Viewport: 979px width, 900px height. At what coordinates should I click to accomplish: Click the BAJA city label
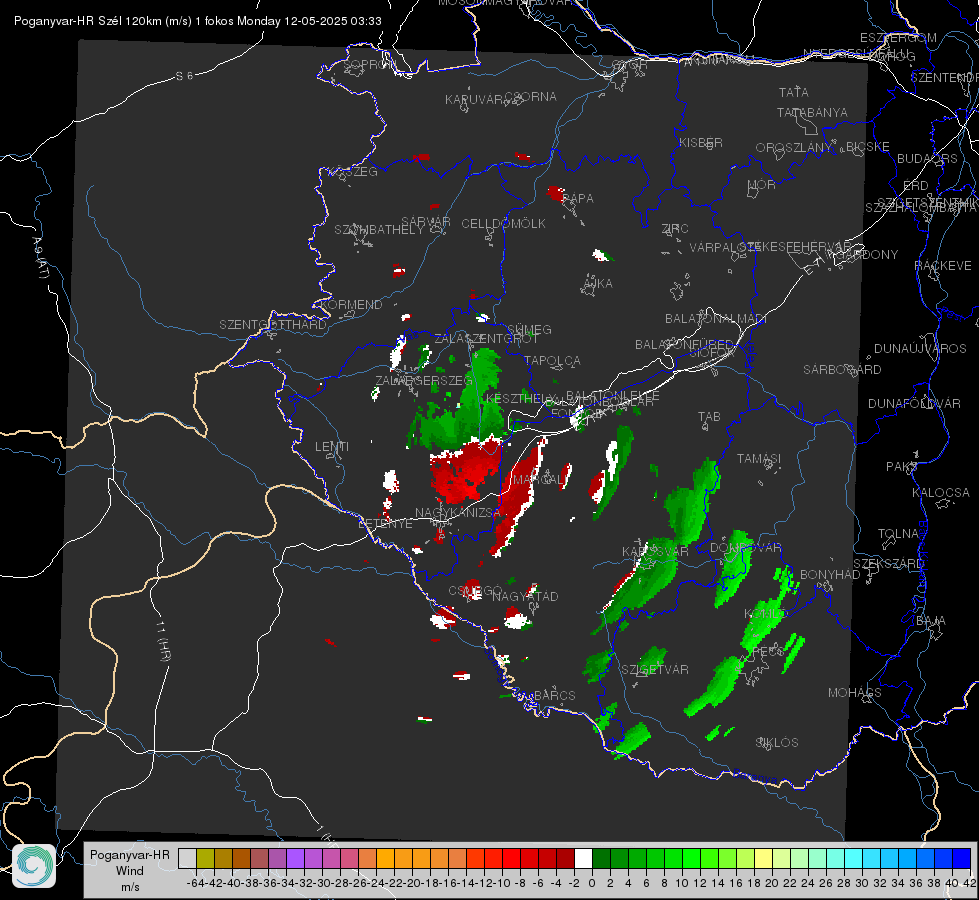coord(931,621)
